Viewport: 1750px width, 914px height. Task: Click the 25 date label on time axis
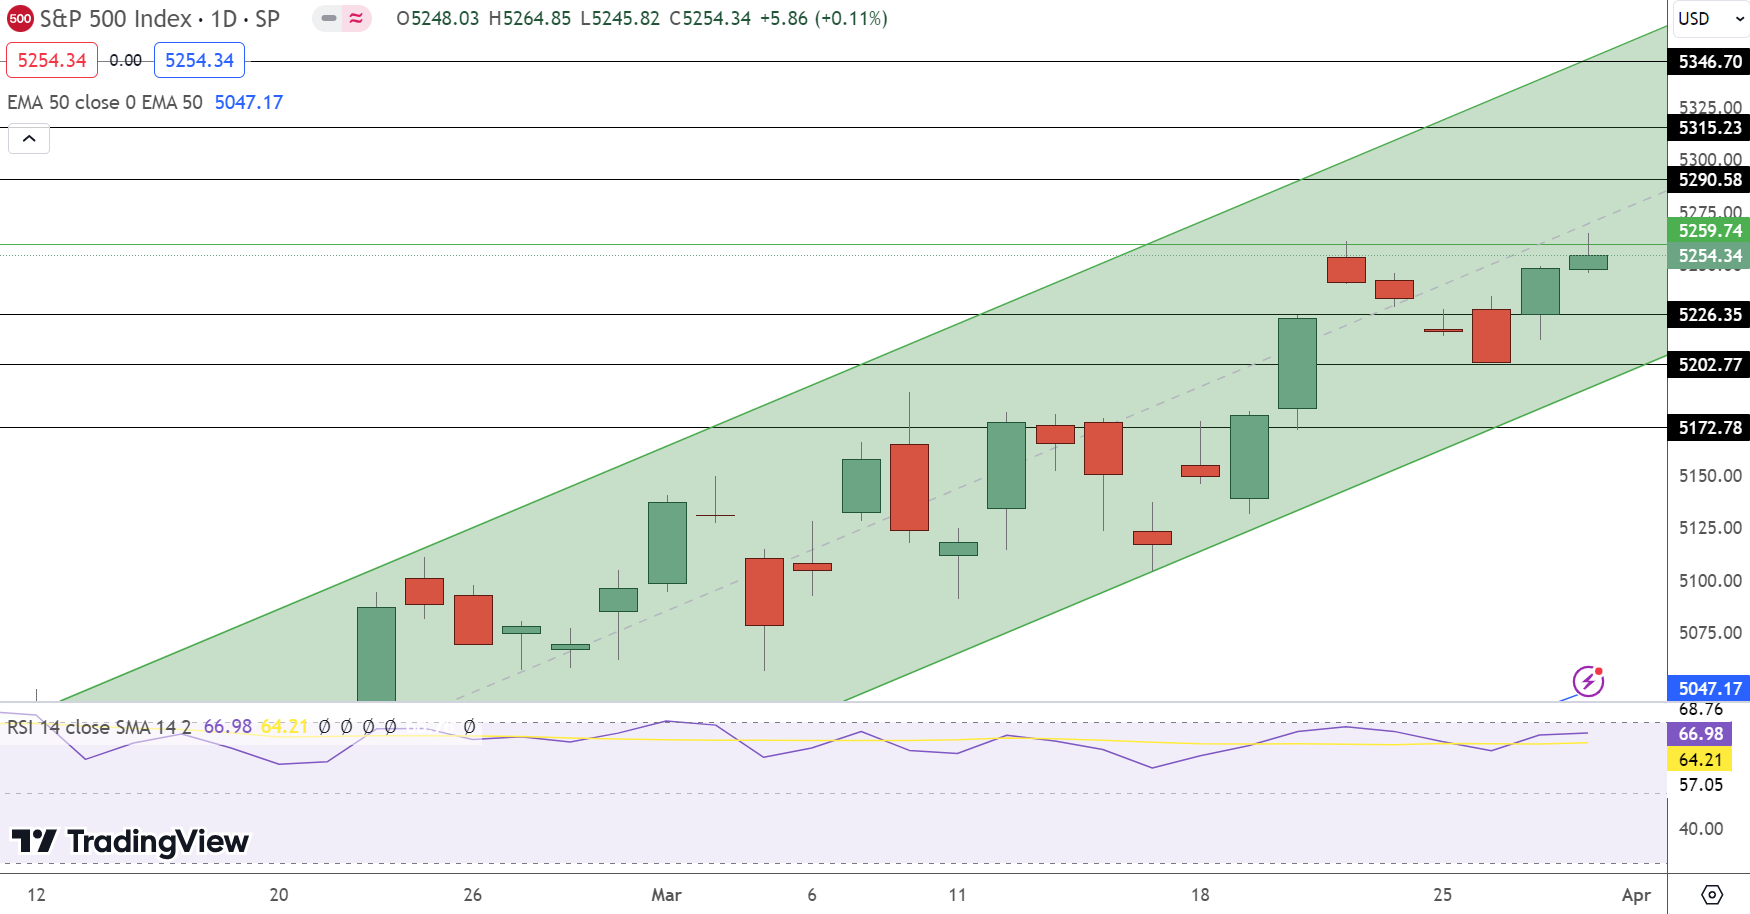1442,895
